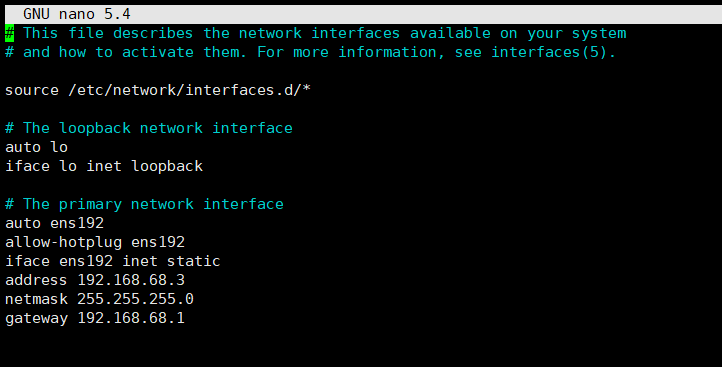Image resolution: width=722 pixels, height=367 pixels.
Task: Click the word 'static' in iface line
Action: point(193,261)
